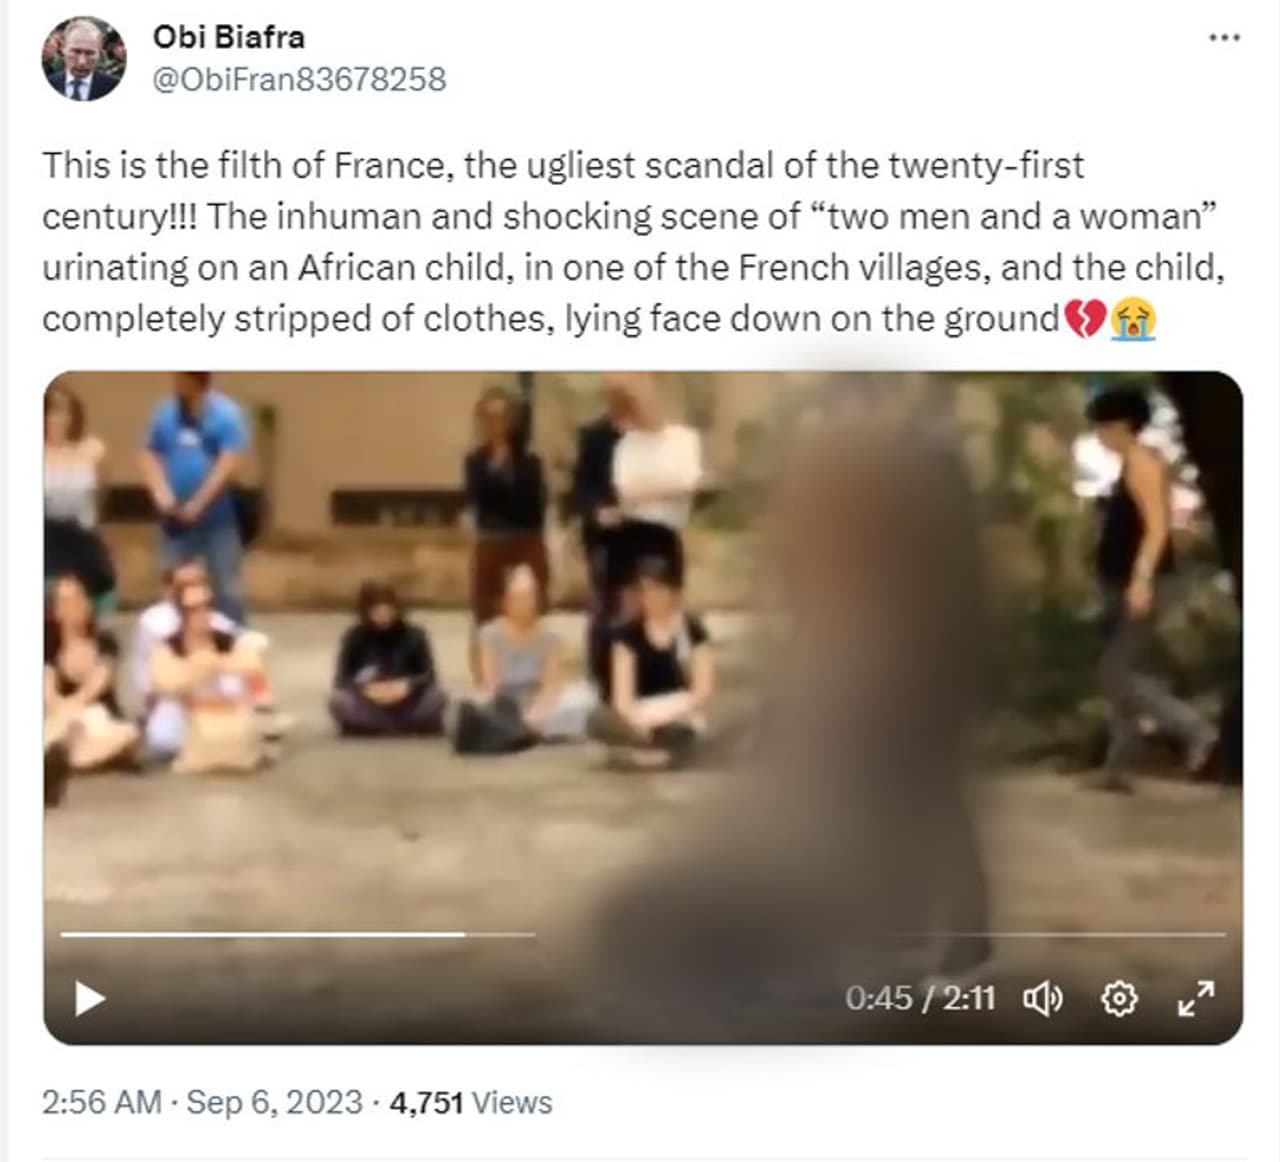Screen dimensions: 1280x1162
Task: Select the post text starting "This is the filth"
Action: click(x=634, y=241)
